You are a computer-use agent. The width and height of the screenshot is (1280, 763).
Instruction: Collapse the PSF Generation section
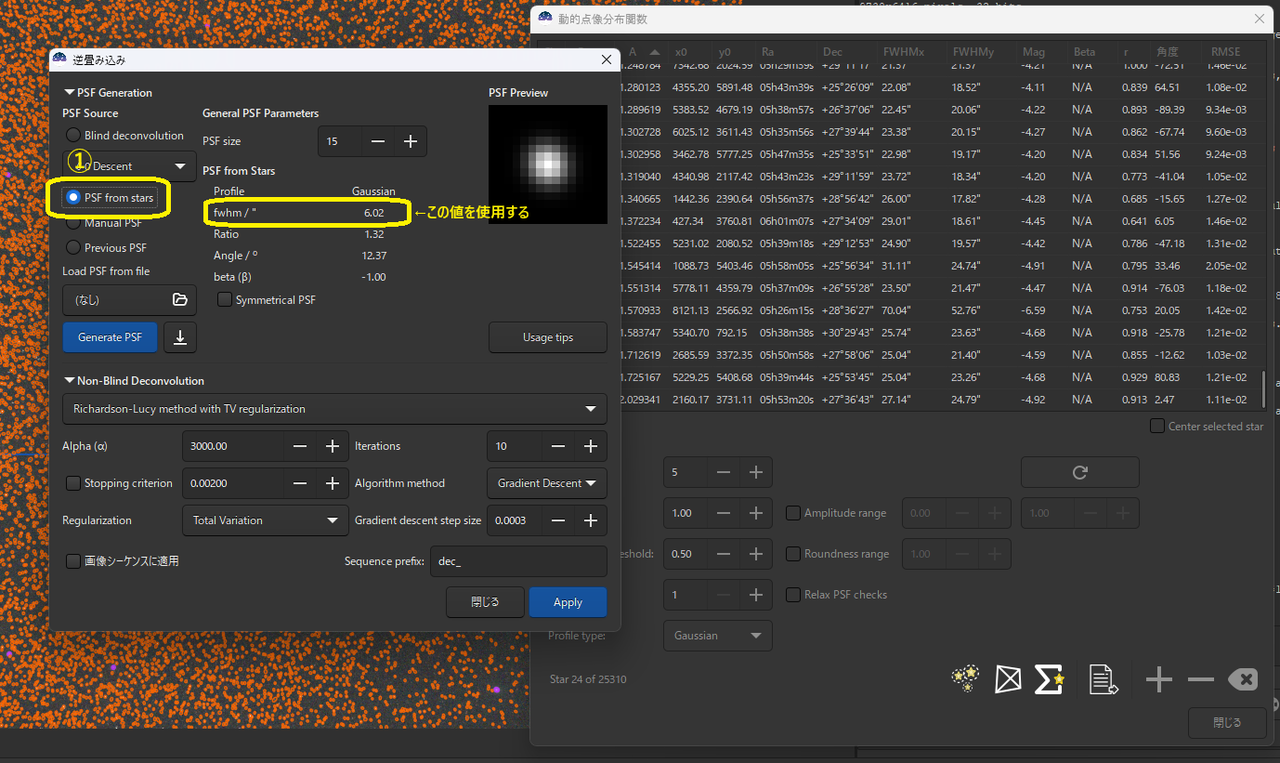69,93
